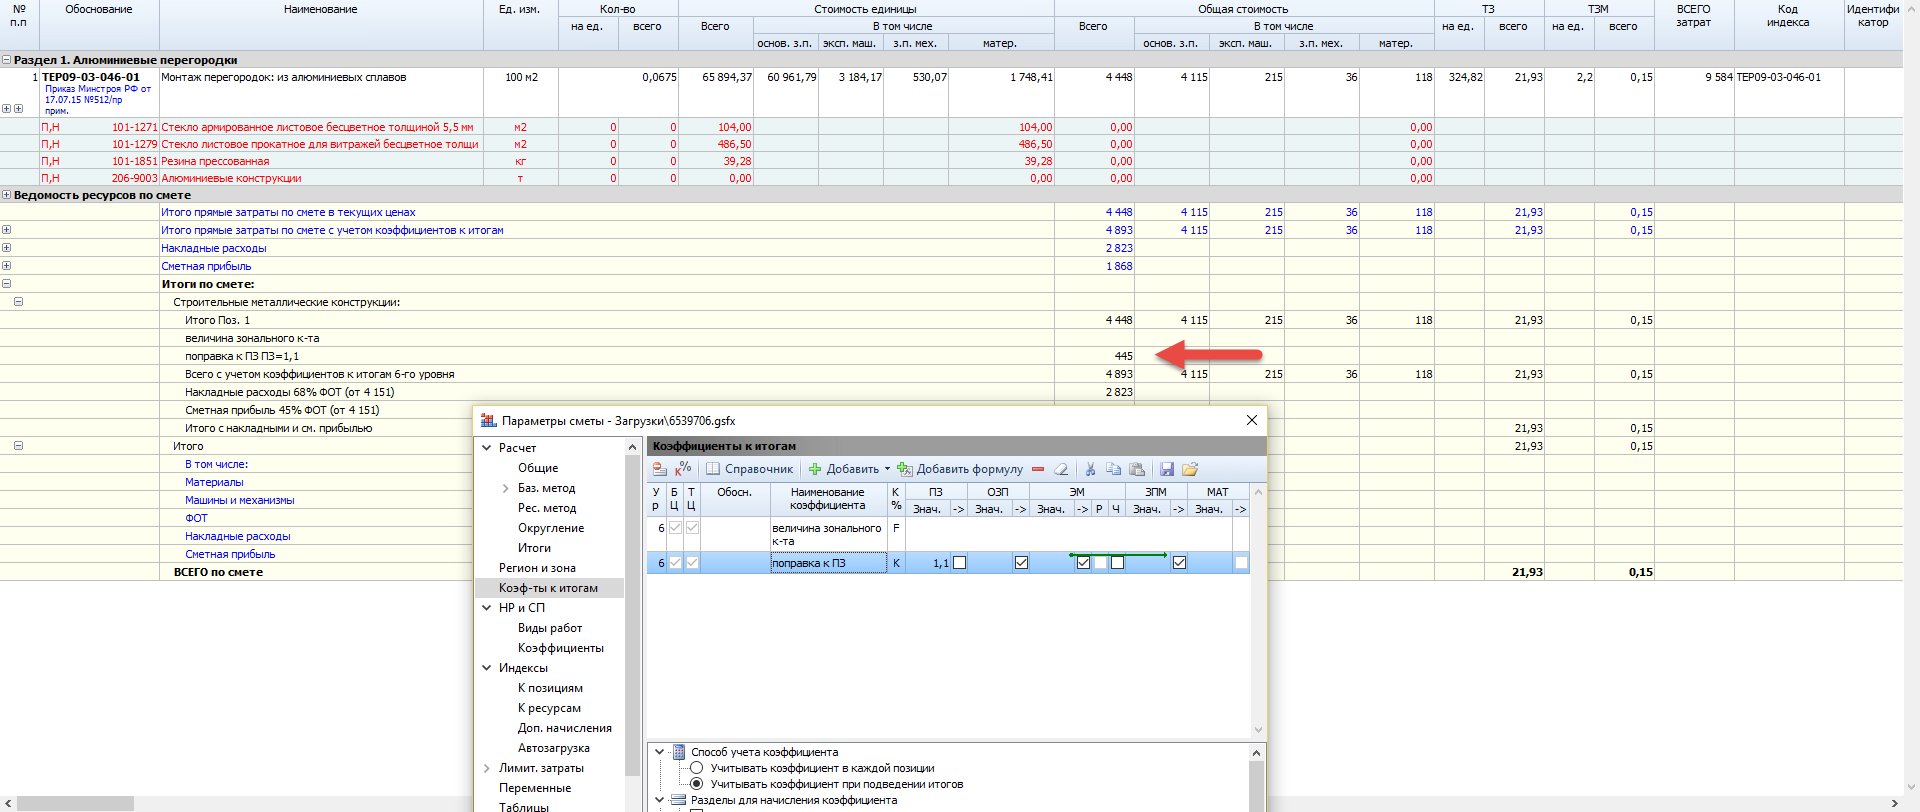The width and height of the screenshot is (1920, 812).
Task: Open coefficients file via the folder icon
Action: point(1189,469)
